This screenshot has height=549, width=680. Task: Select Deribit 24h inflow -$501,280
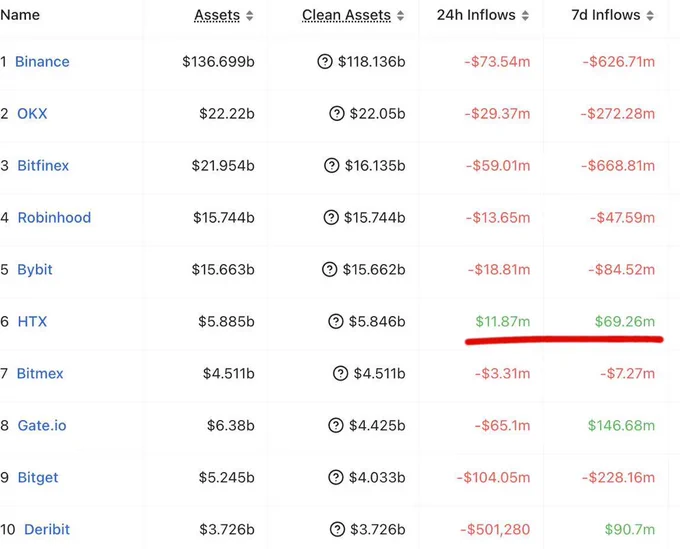495,529
